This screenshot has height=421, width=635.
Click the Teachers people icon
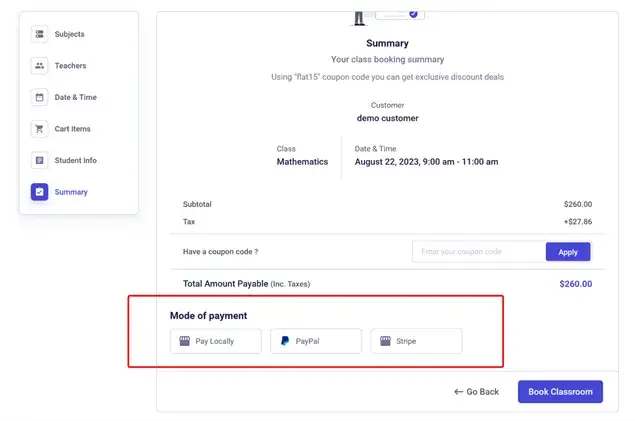(x=39, y=66)
